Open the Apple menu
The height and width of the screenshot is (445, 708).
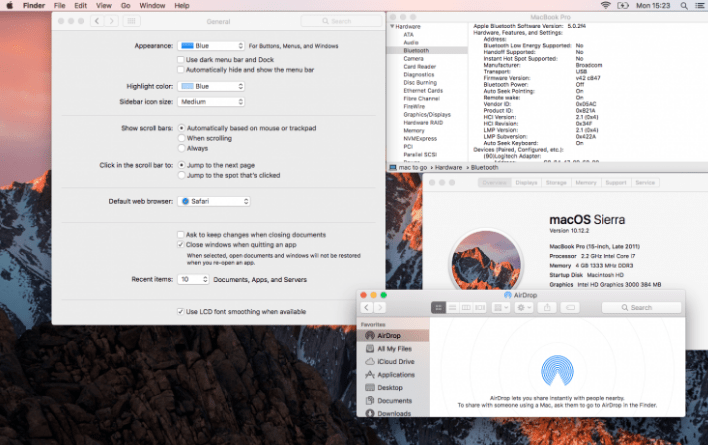9,5
